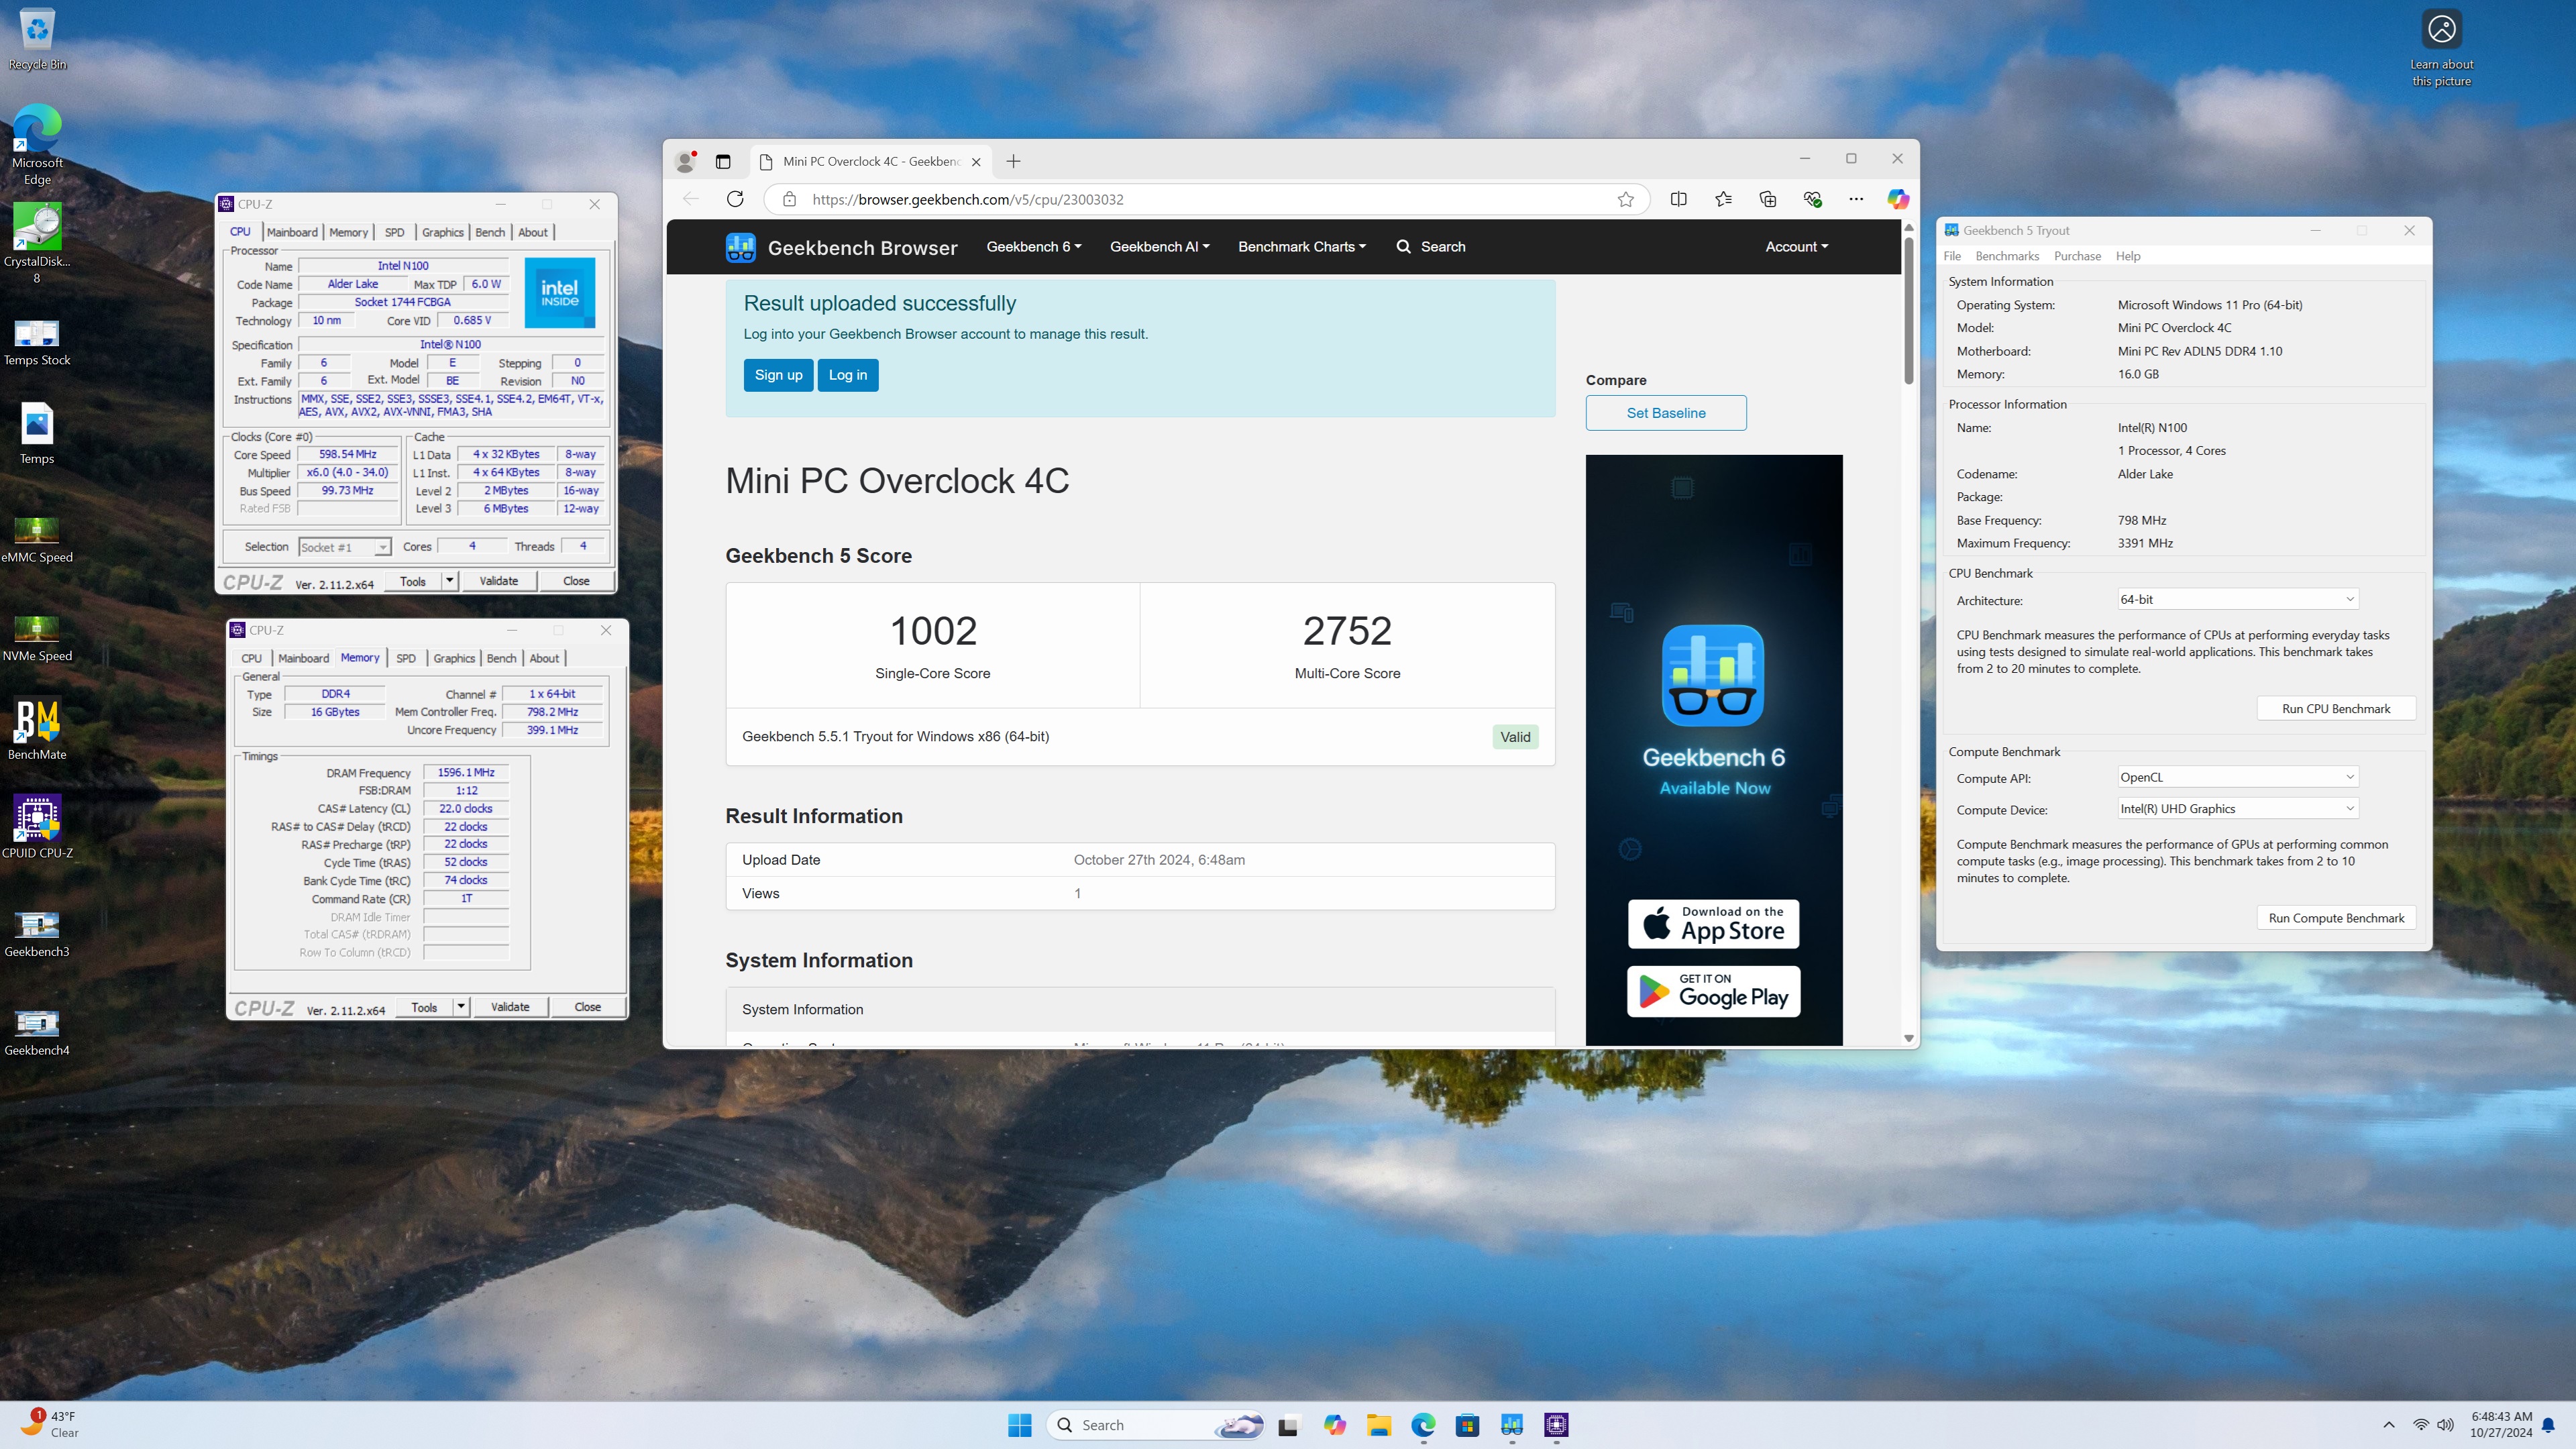2576x1449 pixels.
Task: Open the Geekbench AI dropdown menu
Action: (x=1159, y=247)
